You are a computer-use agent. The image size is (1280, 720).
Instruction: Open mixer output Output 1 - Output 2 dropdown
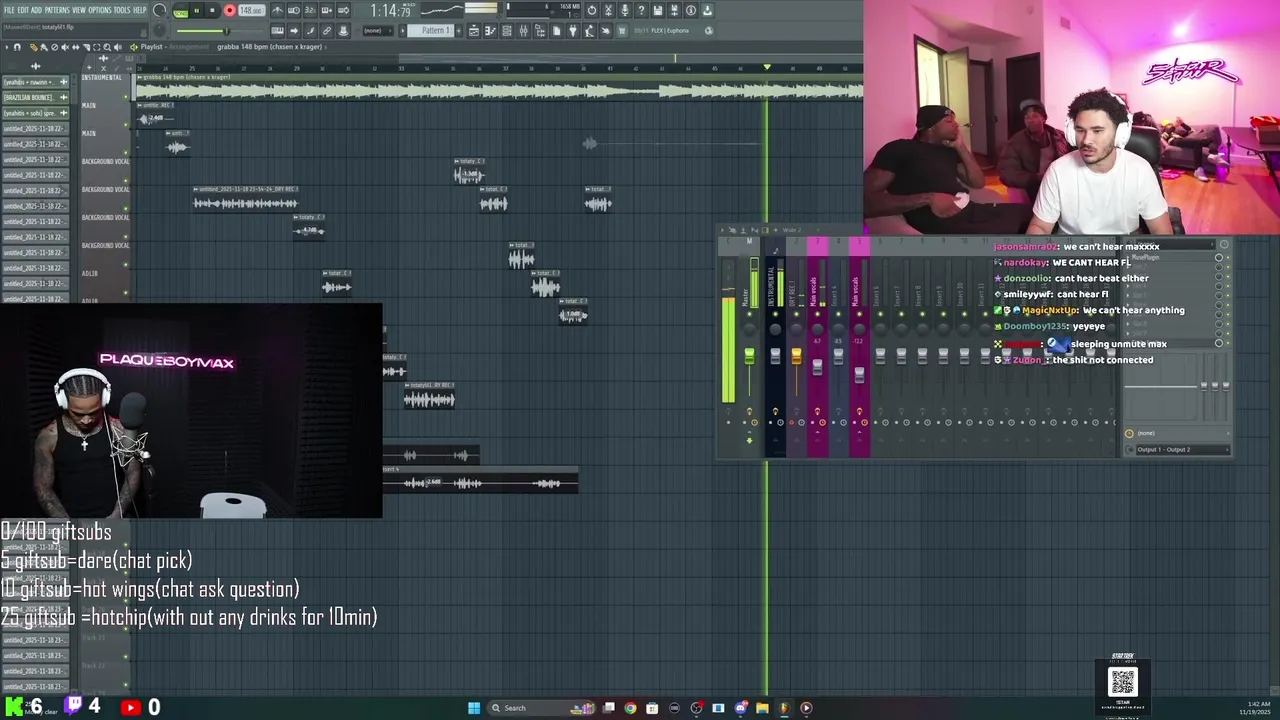[x=1183, y=449]
